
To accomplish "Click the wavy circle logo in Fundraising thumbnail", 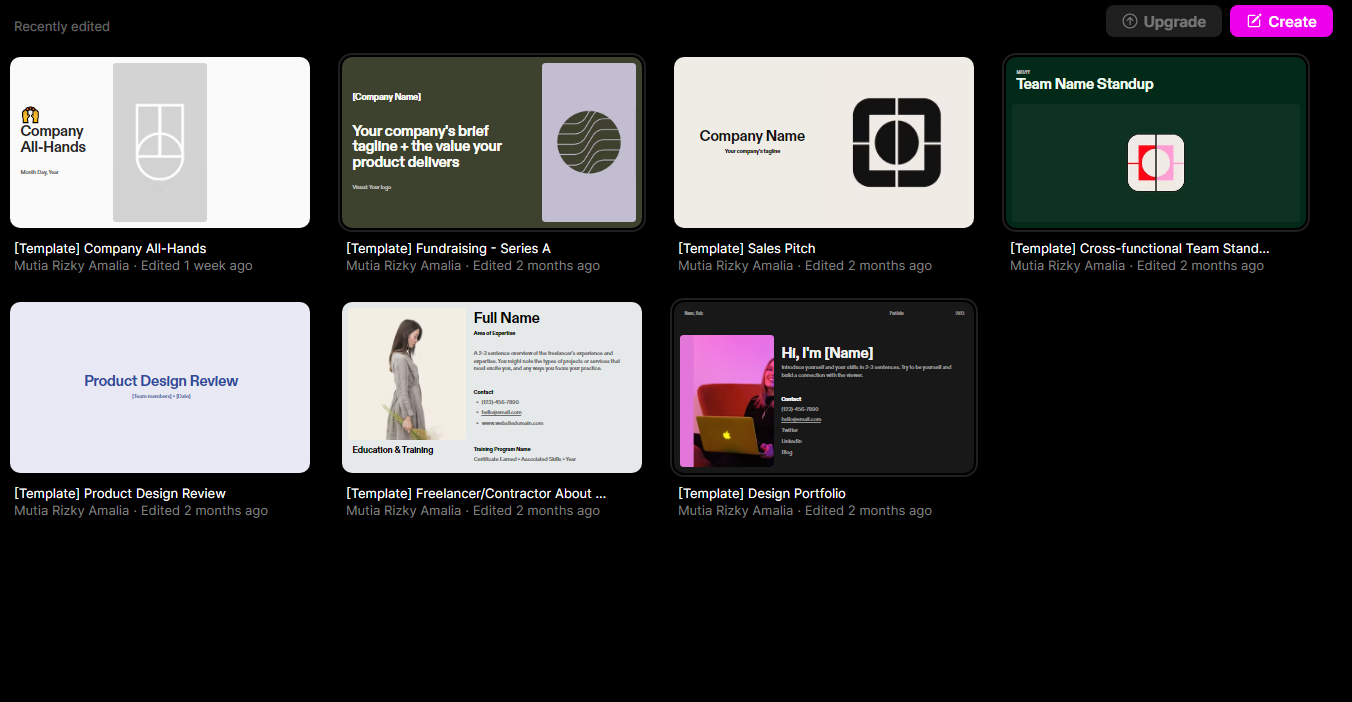I will [x=588, y=143].
